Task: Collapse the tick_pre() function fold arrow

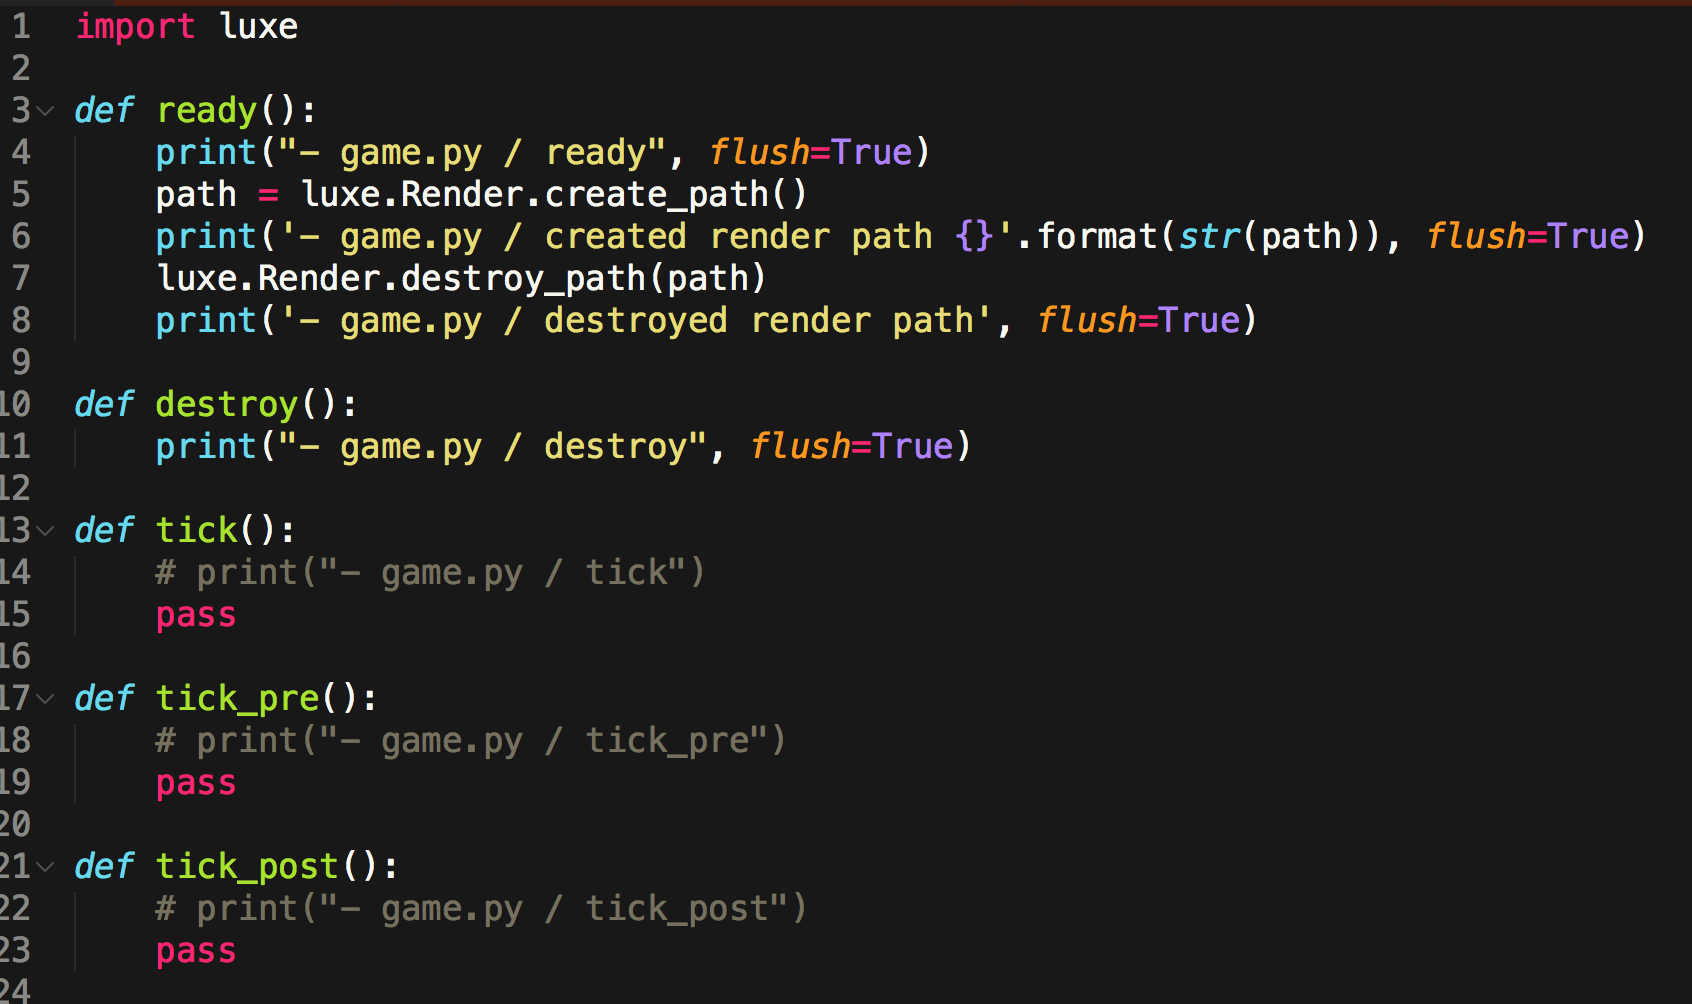Action: coord(45,699)
